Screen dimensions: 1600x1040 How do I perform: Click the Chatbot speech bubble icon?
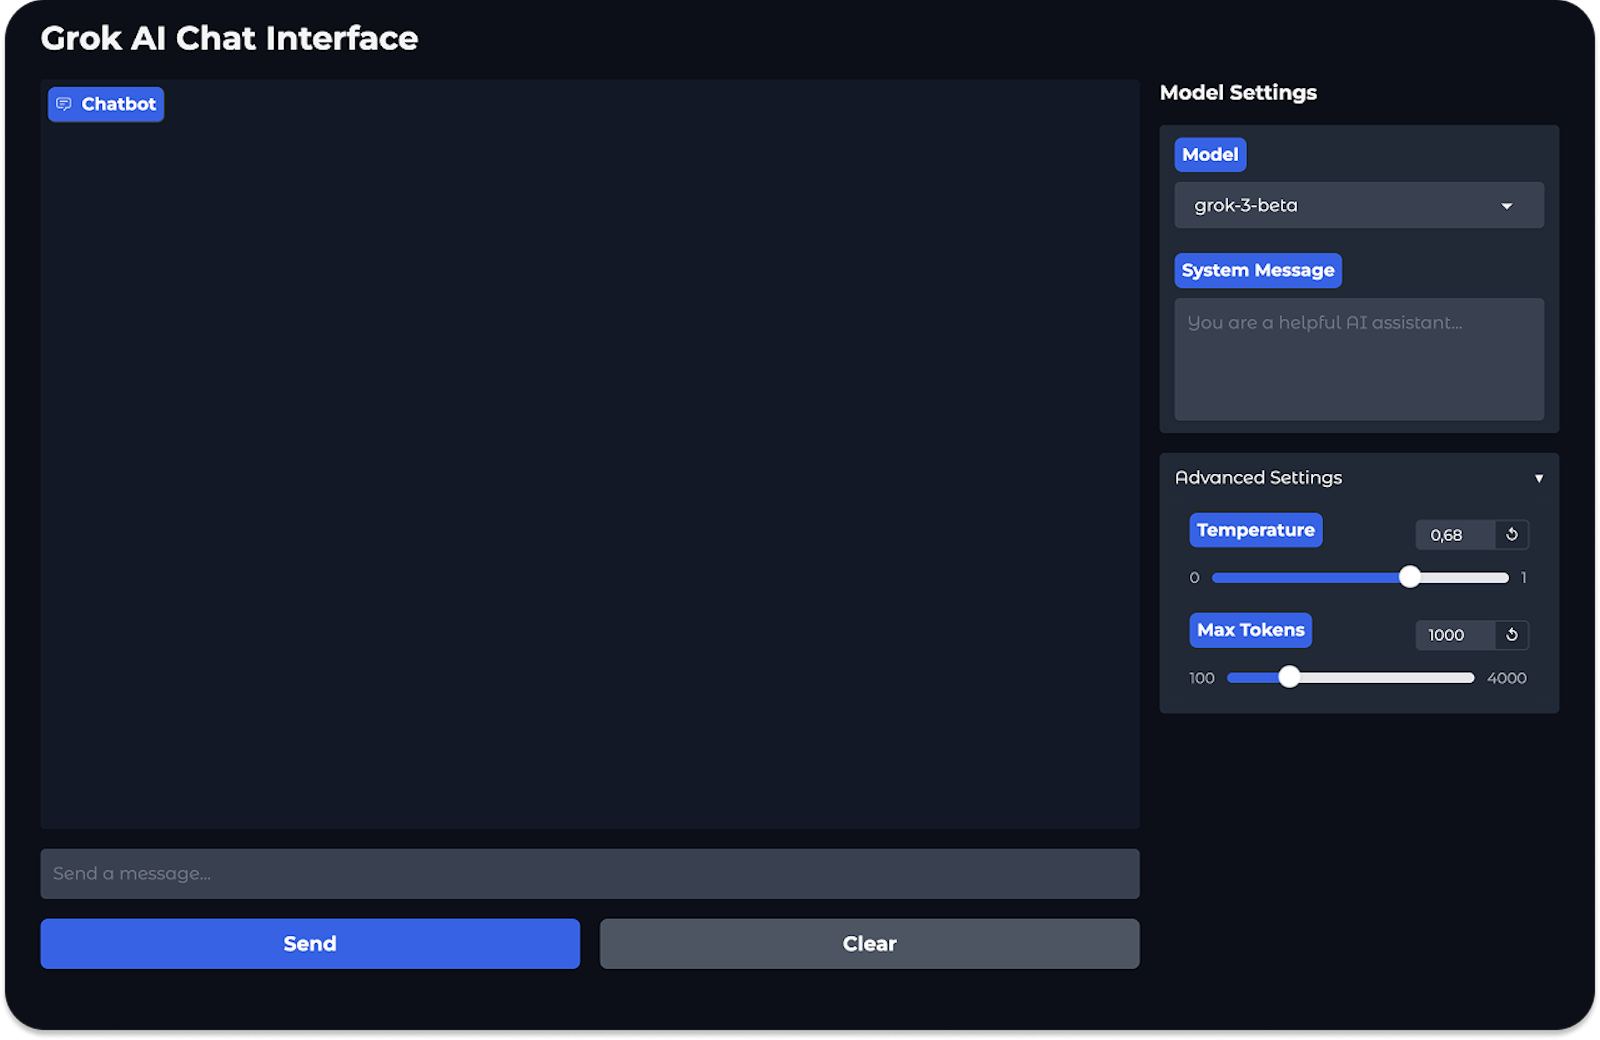pyautogui.click(x=64, y=104)
